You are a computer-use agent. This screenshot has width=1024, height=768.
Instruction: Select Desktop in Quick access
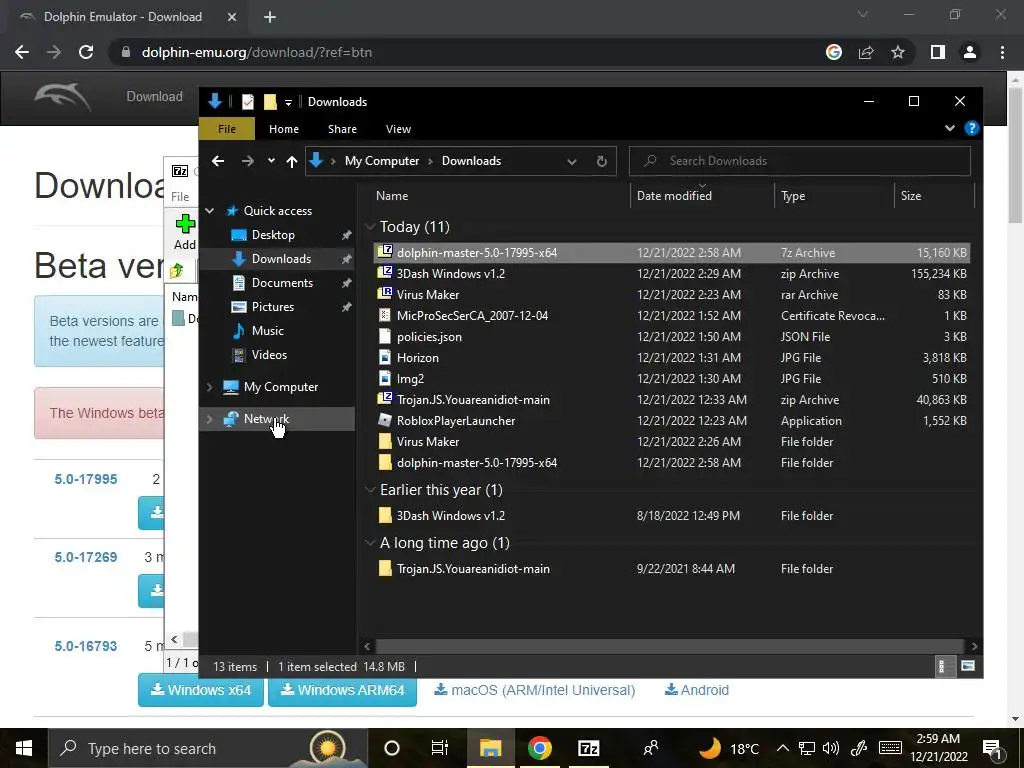point(273,234)
